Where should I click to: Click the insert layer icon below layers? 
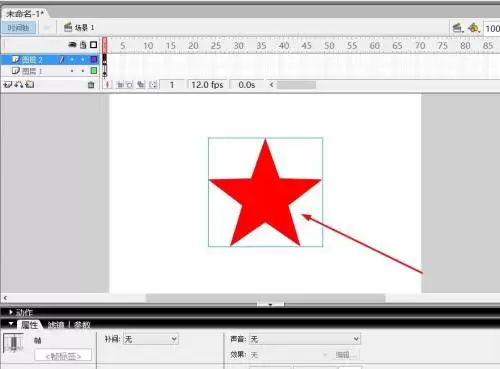click(7, 85)
